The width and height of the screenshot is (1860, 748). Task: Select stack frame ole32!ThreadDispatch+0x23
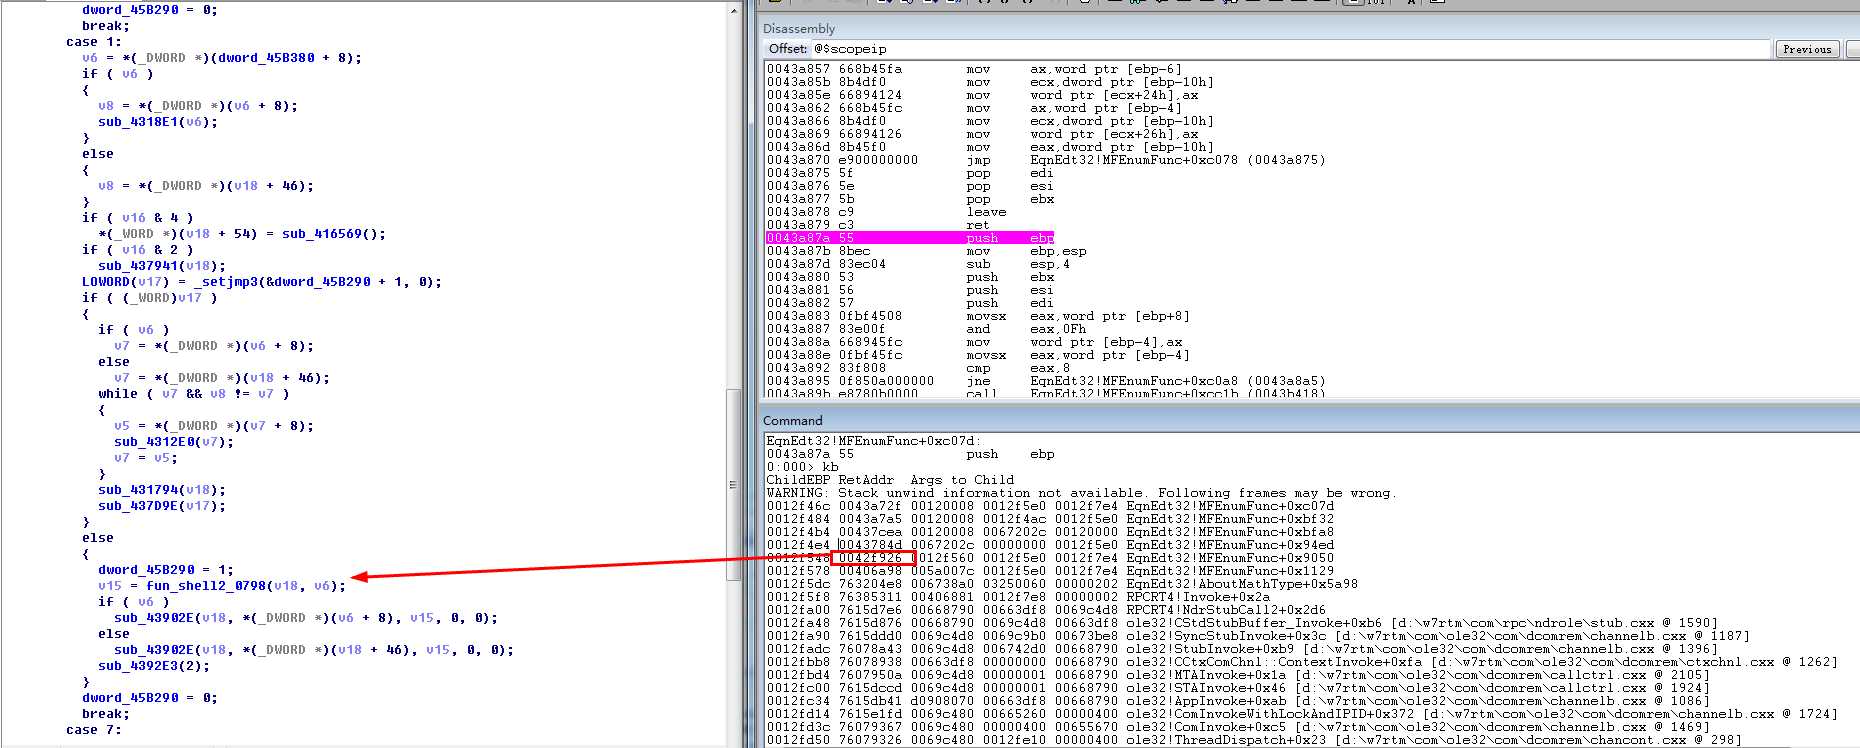[1254, 740]
